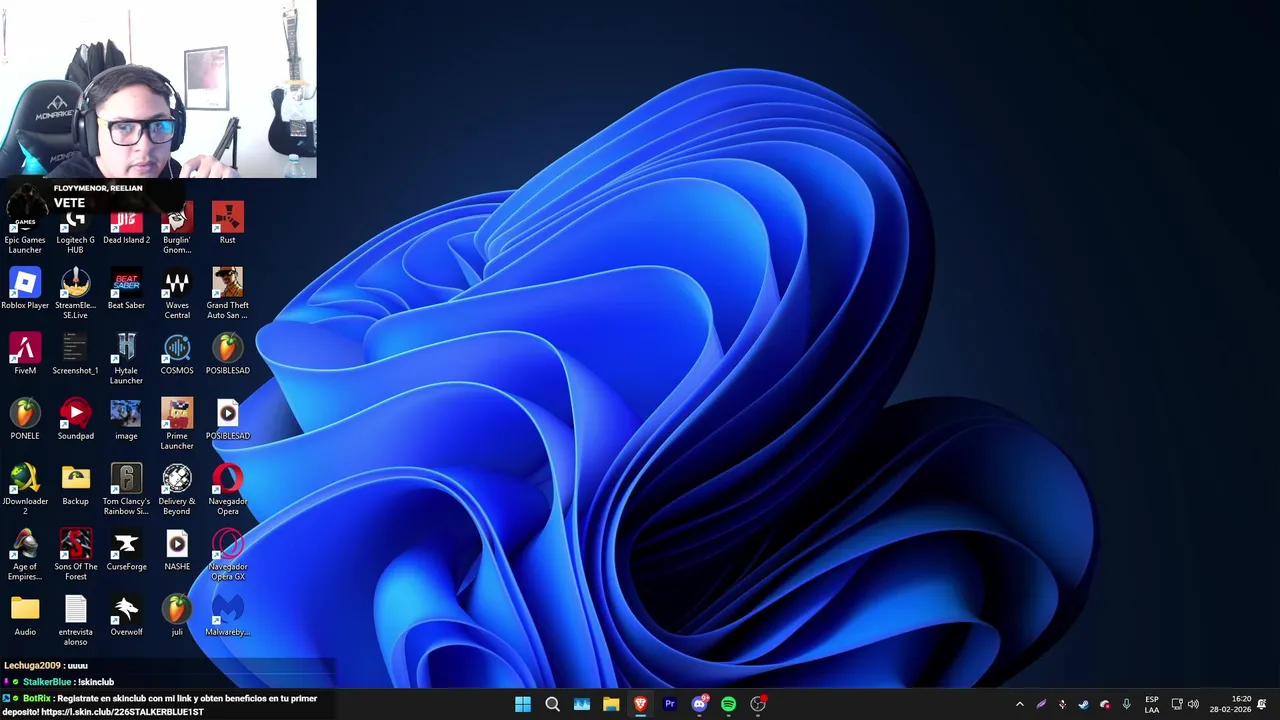Open the notification bell in the taskbar

point(1262,704)
